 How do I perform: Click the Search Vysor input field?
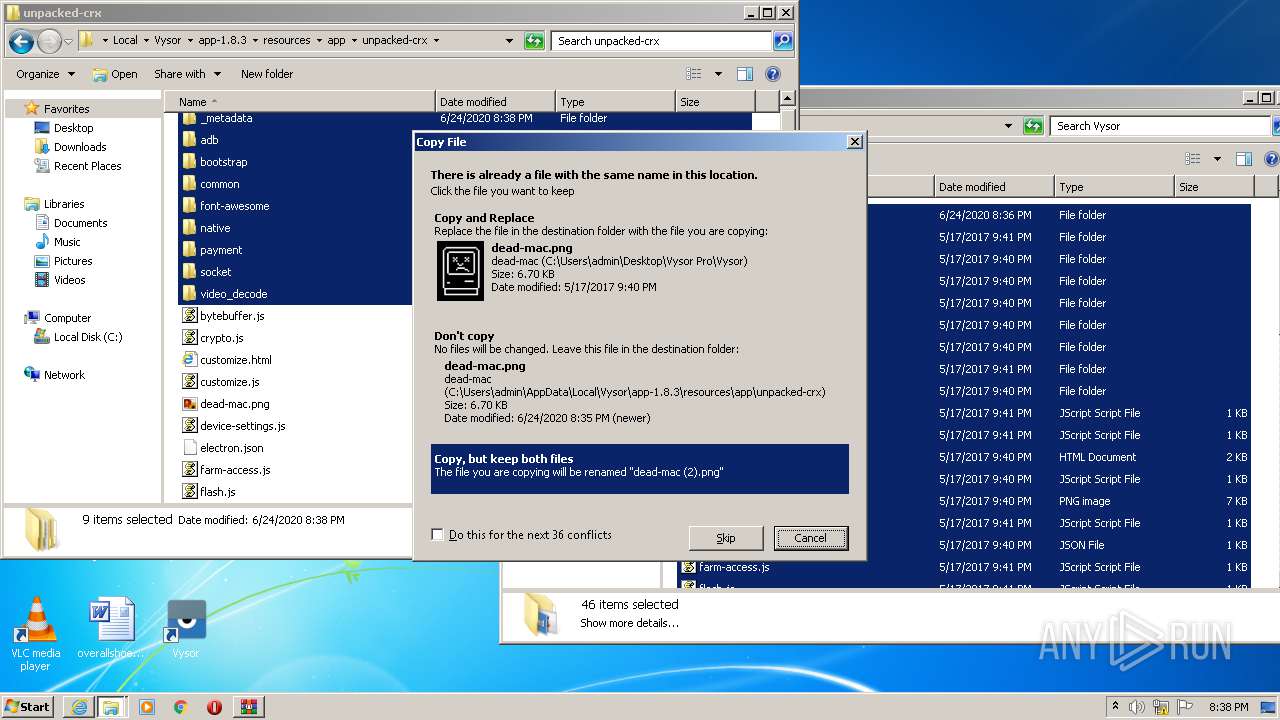(x=1160, y=126)
